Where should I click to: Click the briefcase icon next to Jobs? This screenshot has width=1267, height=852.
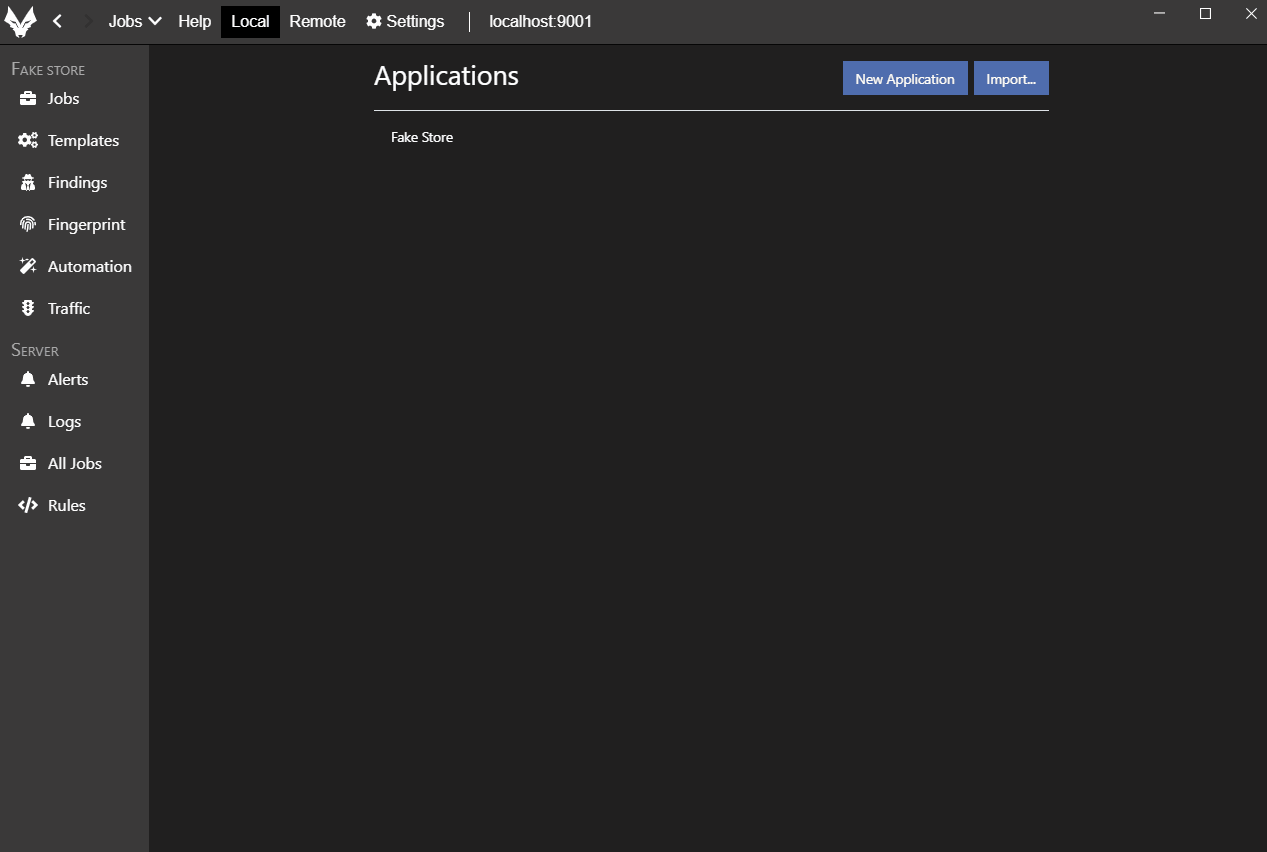28,99
